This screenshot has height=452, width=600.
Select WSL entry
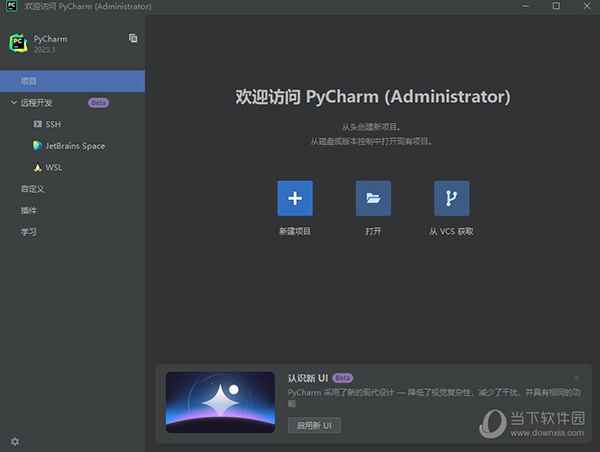tap(54, 167)
